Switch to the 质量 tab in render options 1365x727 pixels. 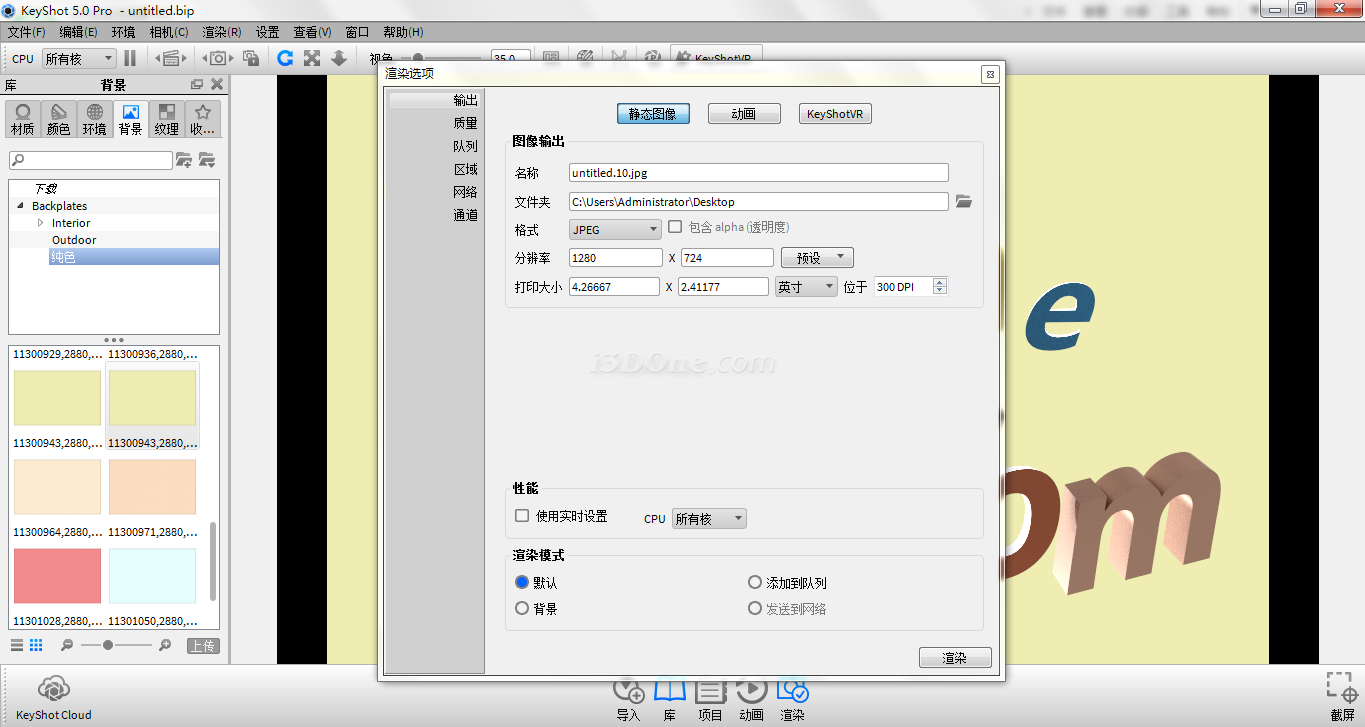(465, 123)
